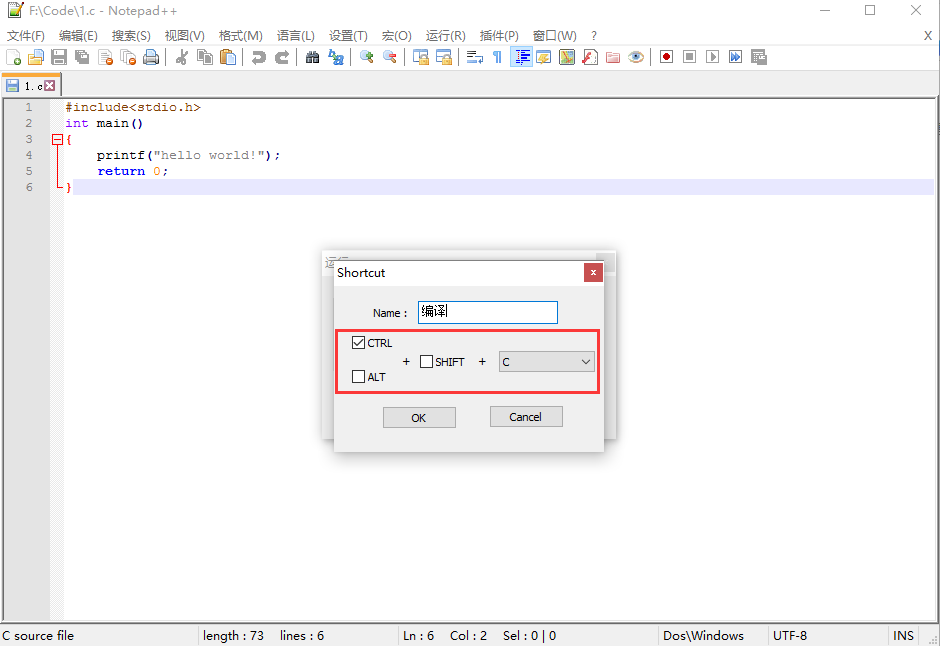Click the Undo arrow icon
The image size is (940, 646).
pos(260,57)
